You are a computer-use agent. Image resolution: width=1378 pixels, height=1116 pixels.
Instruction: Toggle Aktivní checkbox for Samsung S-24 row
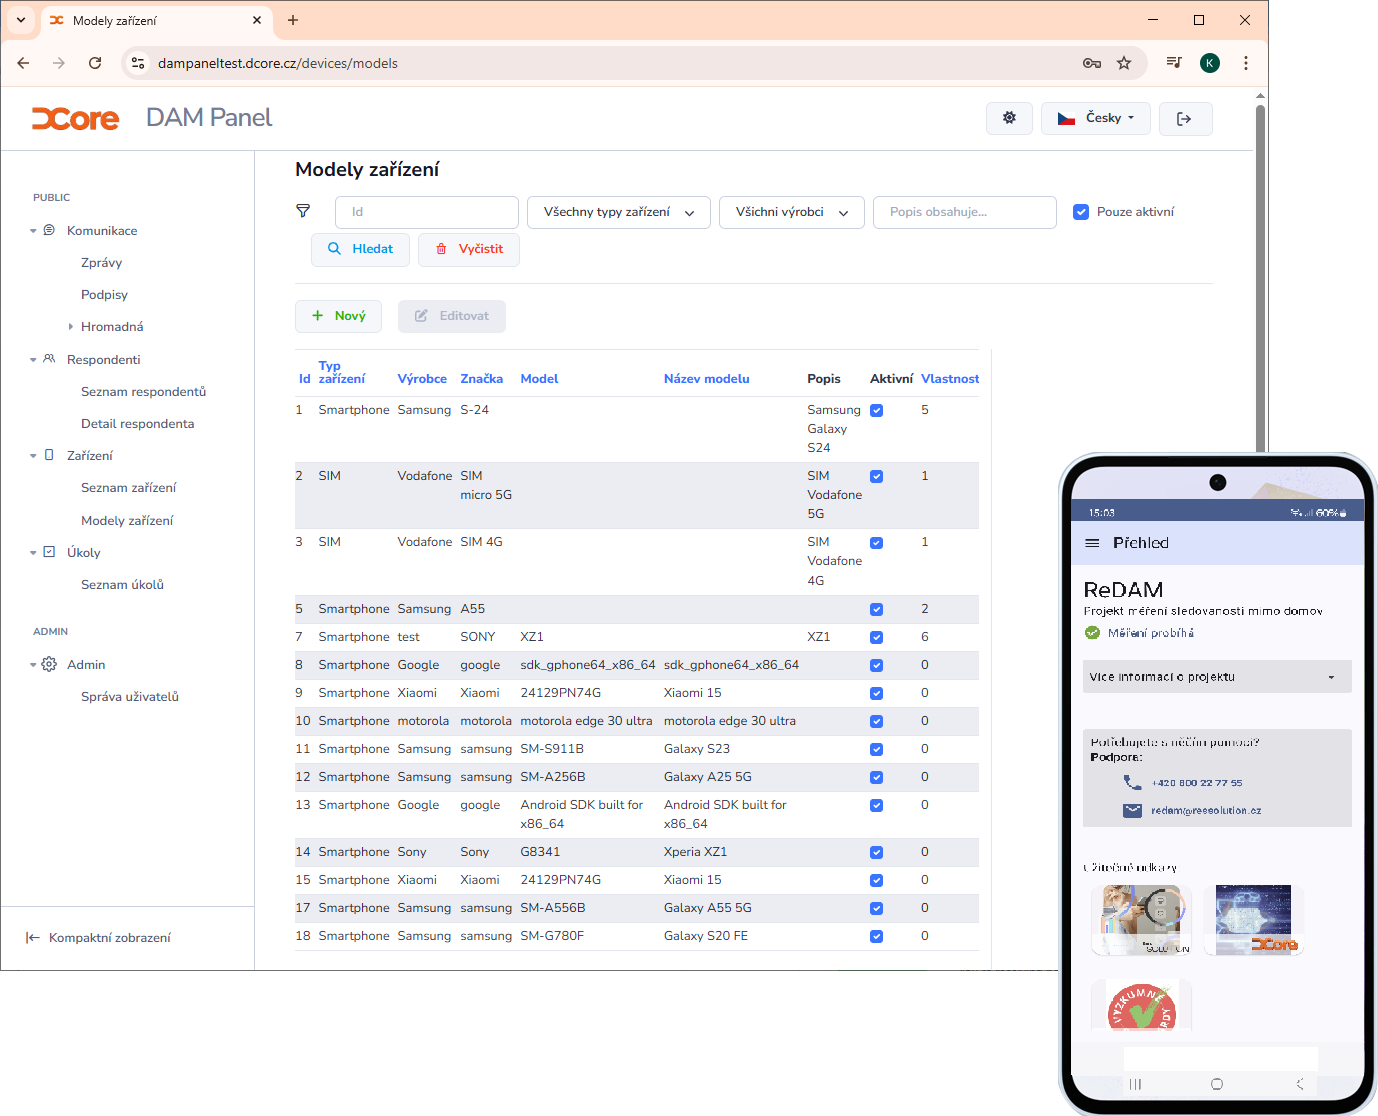click(877, 410)
